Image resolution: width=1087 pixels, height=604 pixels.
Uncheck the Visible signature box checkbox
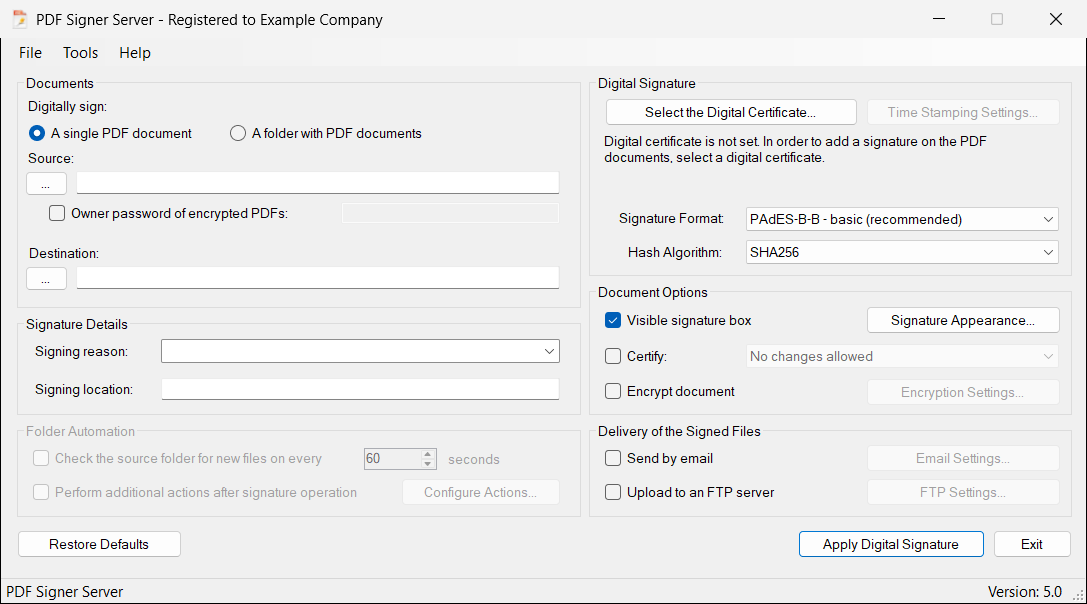pos(613,320)
